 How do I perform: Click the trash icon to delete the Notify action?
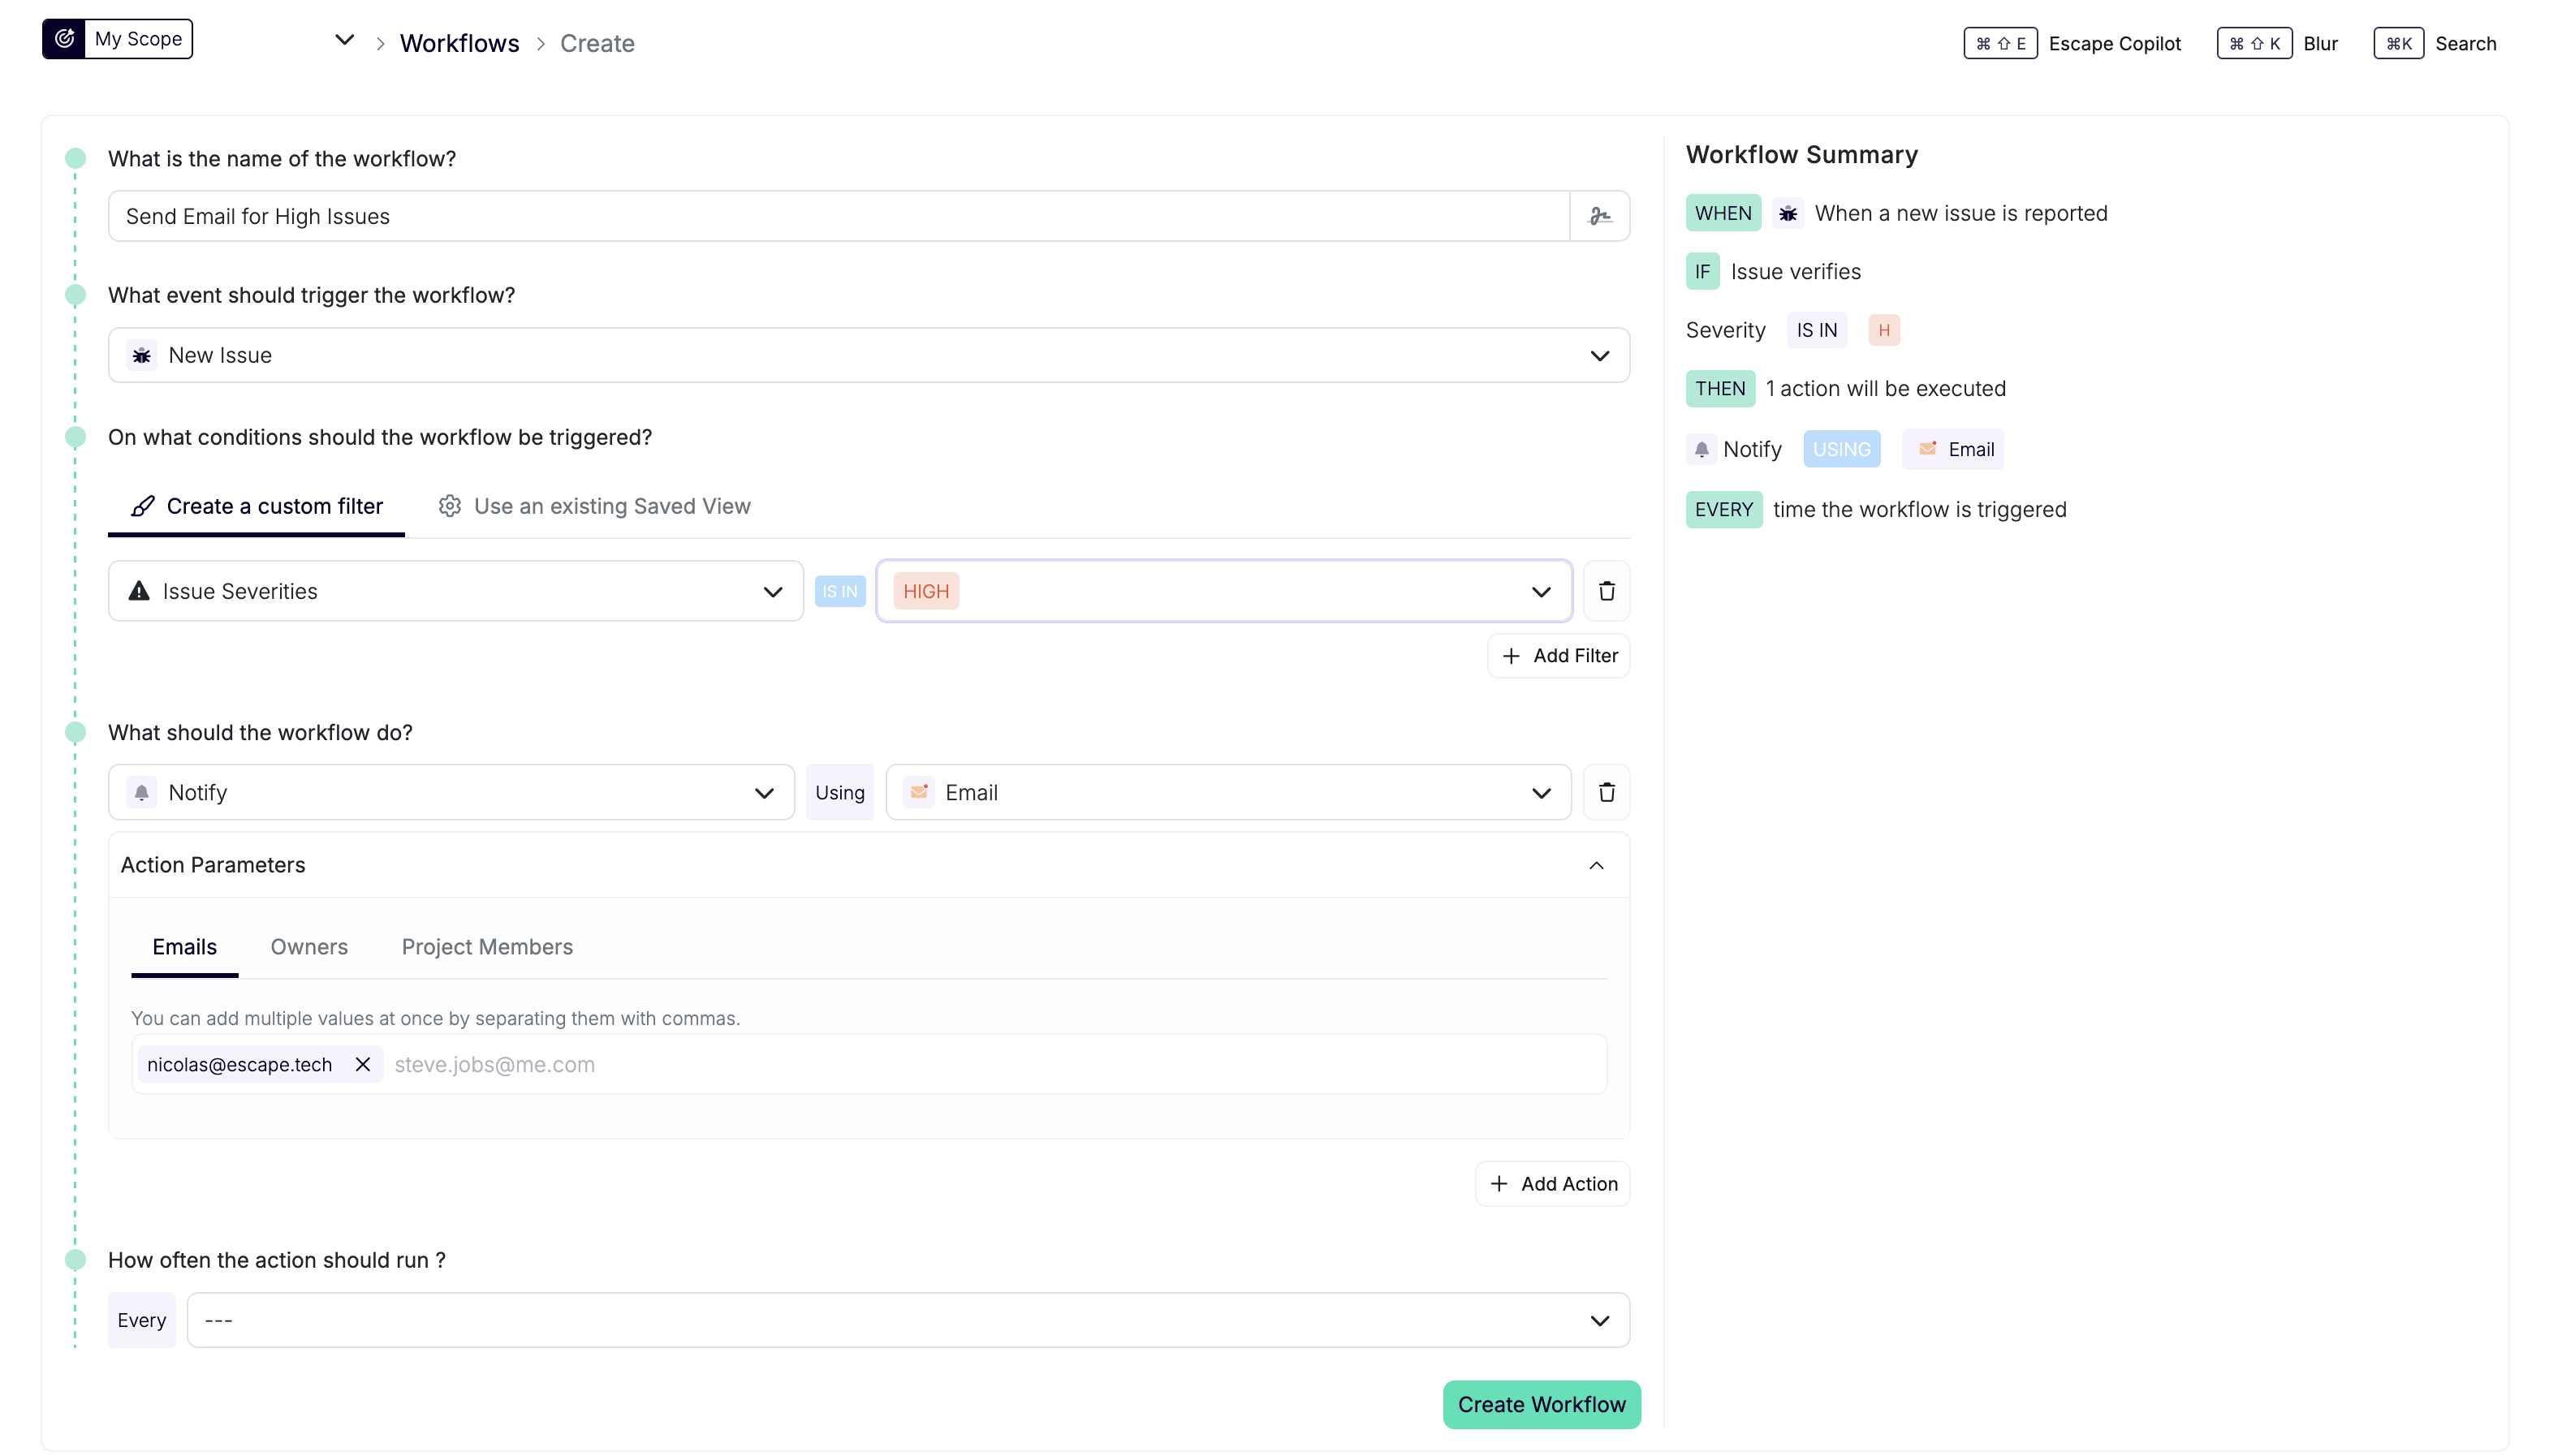click(x=1606, y=791)
